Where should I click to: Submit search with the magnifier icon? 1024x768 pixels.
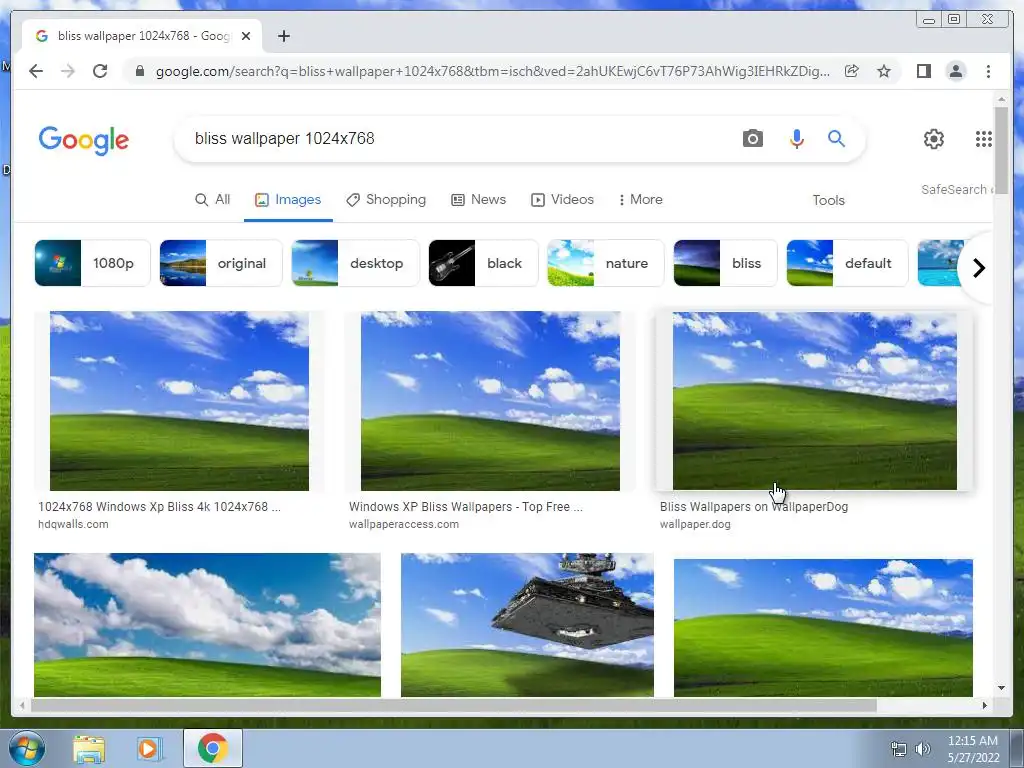(836, 138)
